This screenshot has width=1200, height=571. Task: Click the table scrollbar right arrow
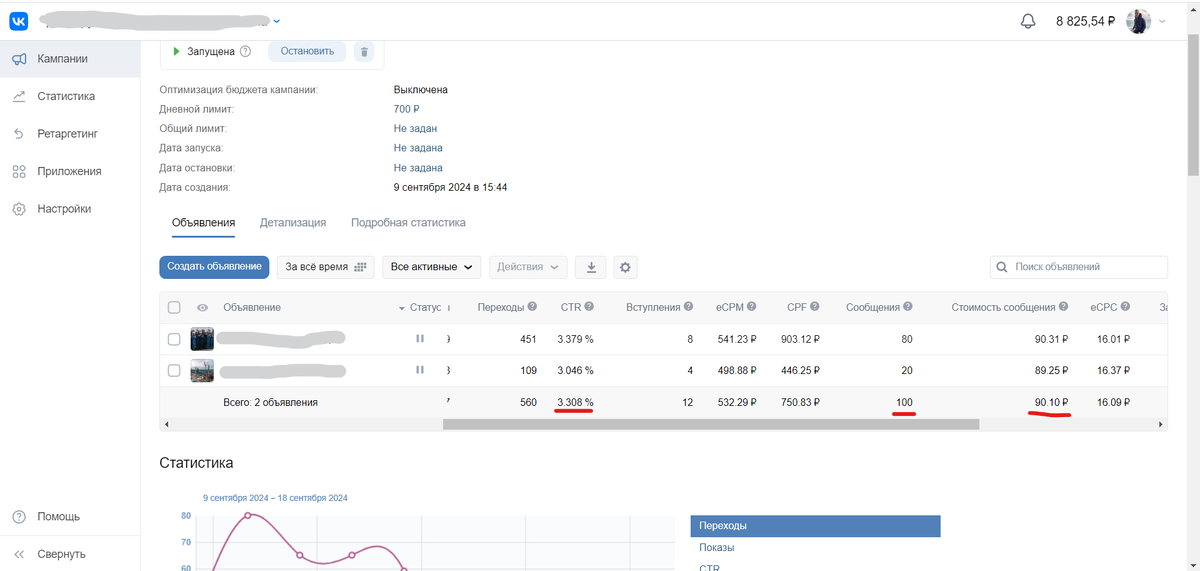point(1162,424)
